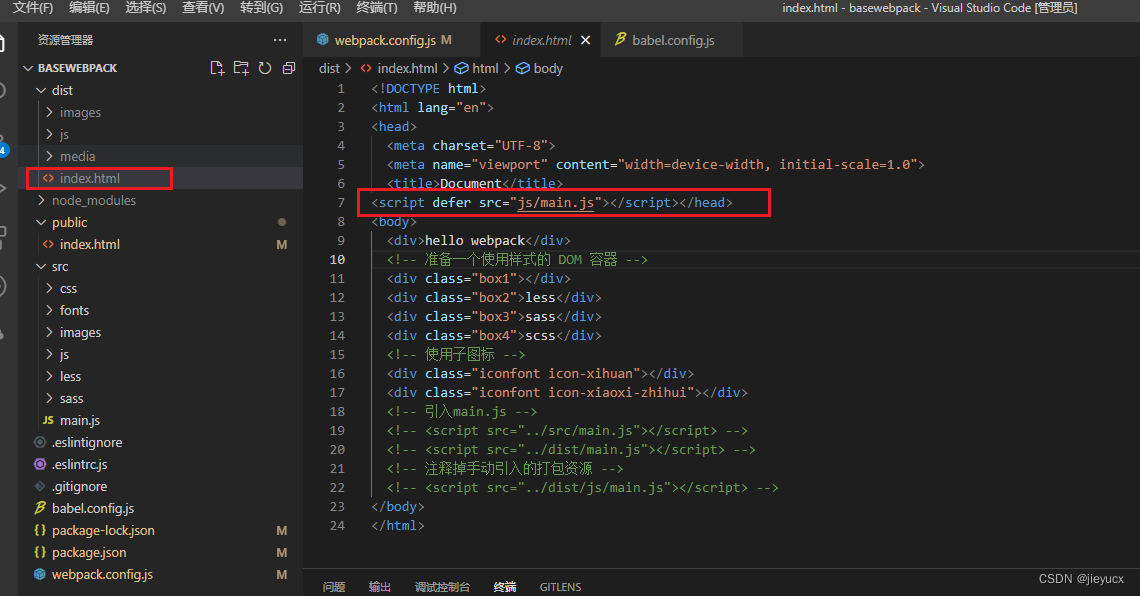
Task: Collapse the dist folder
Action: tap(160, 90)
